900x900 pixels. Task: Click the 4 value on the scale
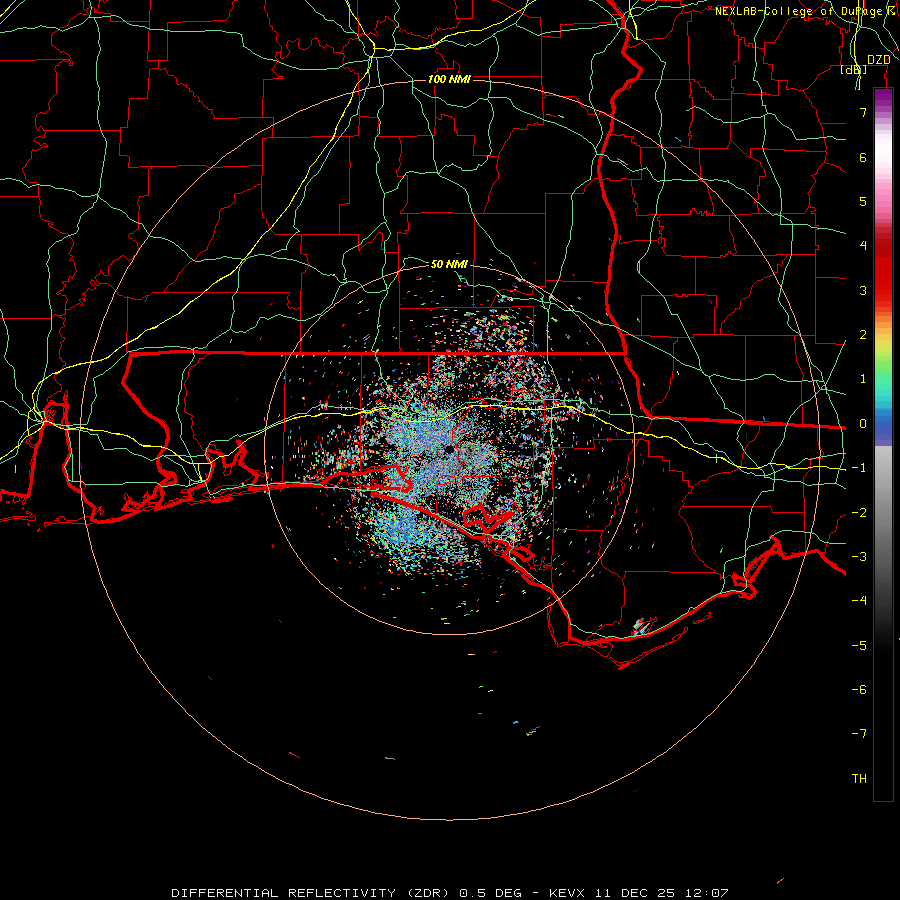(x=863, y=246)
